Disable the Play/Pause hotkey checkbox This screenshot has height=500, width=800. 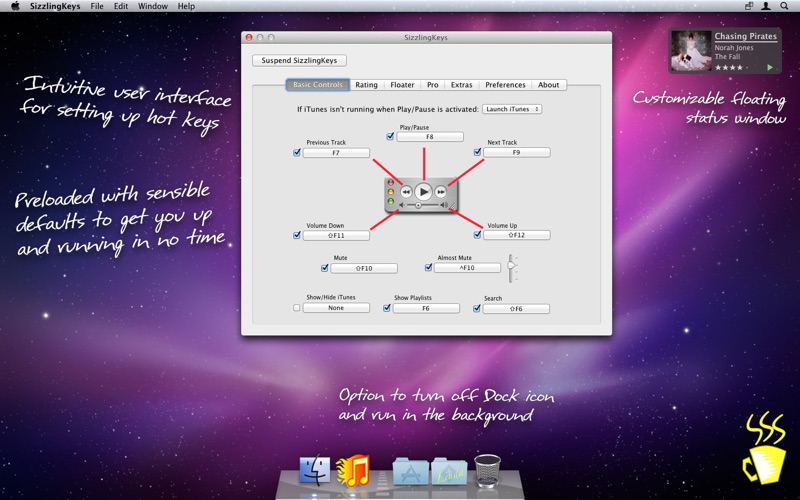pos(390,136)
